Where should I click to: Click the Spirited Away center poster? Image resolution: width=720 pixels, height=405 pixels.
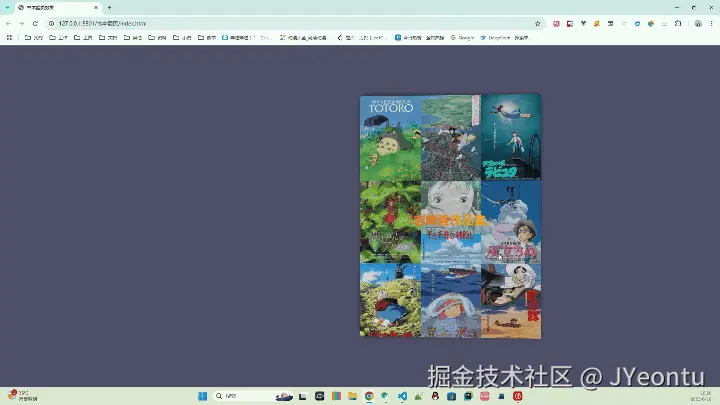click(x=450, y=222)
